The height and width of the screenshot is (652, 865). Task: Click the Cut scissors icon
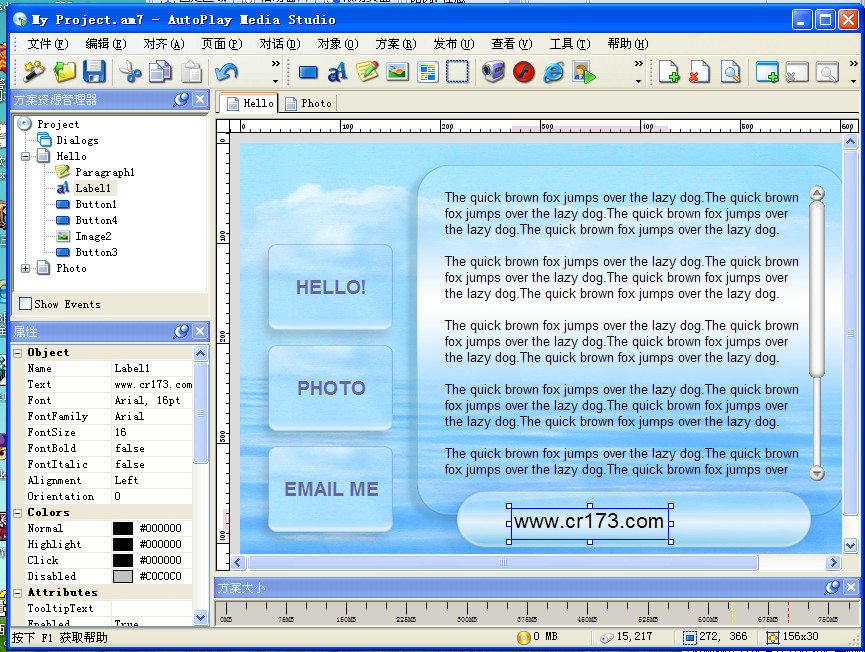click(130, 72)
